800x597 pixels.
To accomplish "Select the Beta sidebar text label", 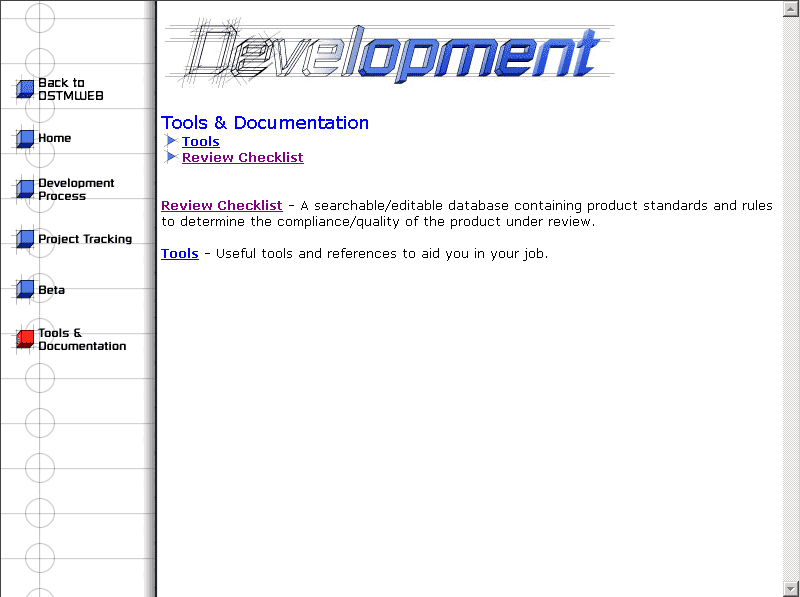I will [52, 290].
